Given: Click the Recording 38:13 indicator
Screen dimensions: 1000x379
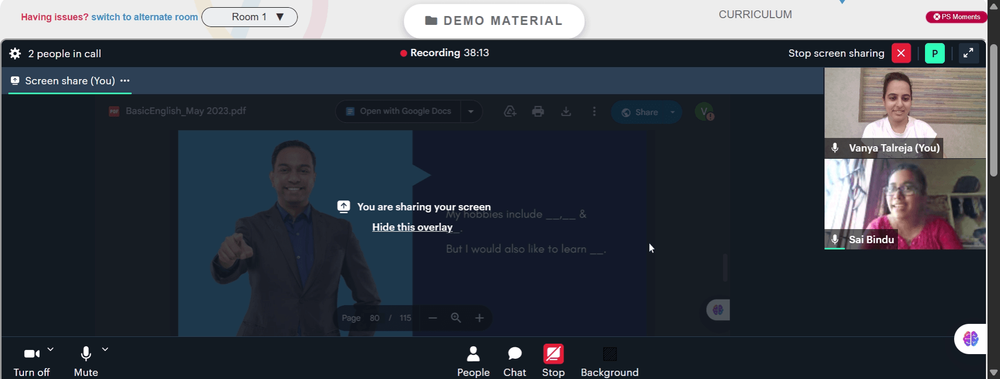Looking at the screenshot, I should 445,53.
